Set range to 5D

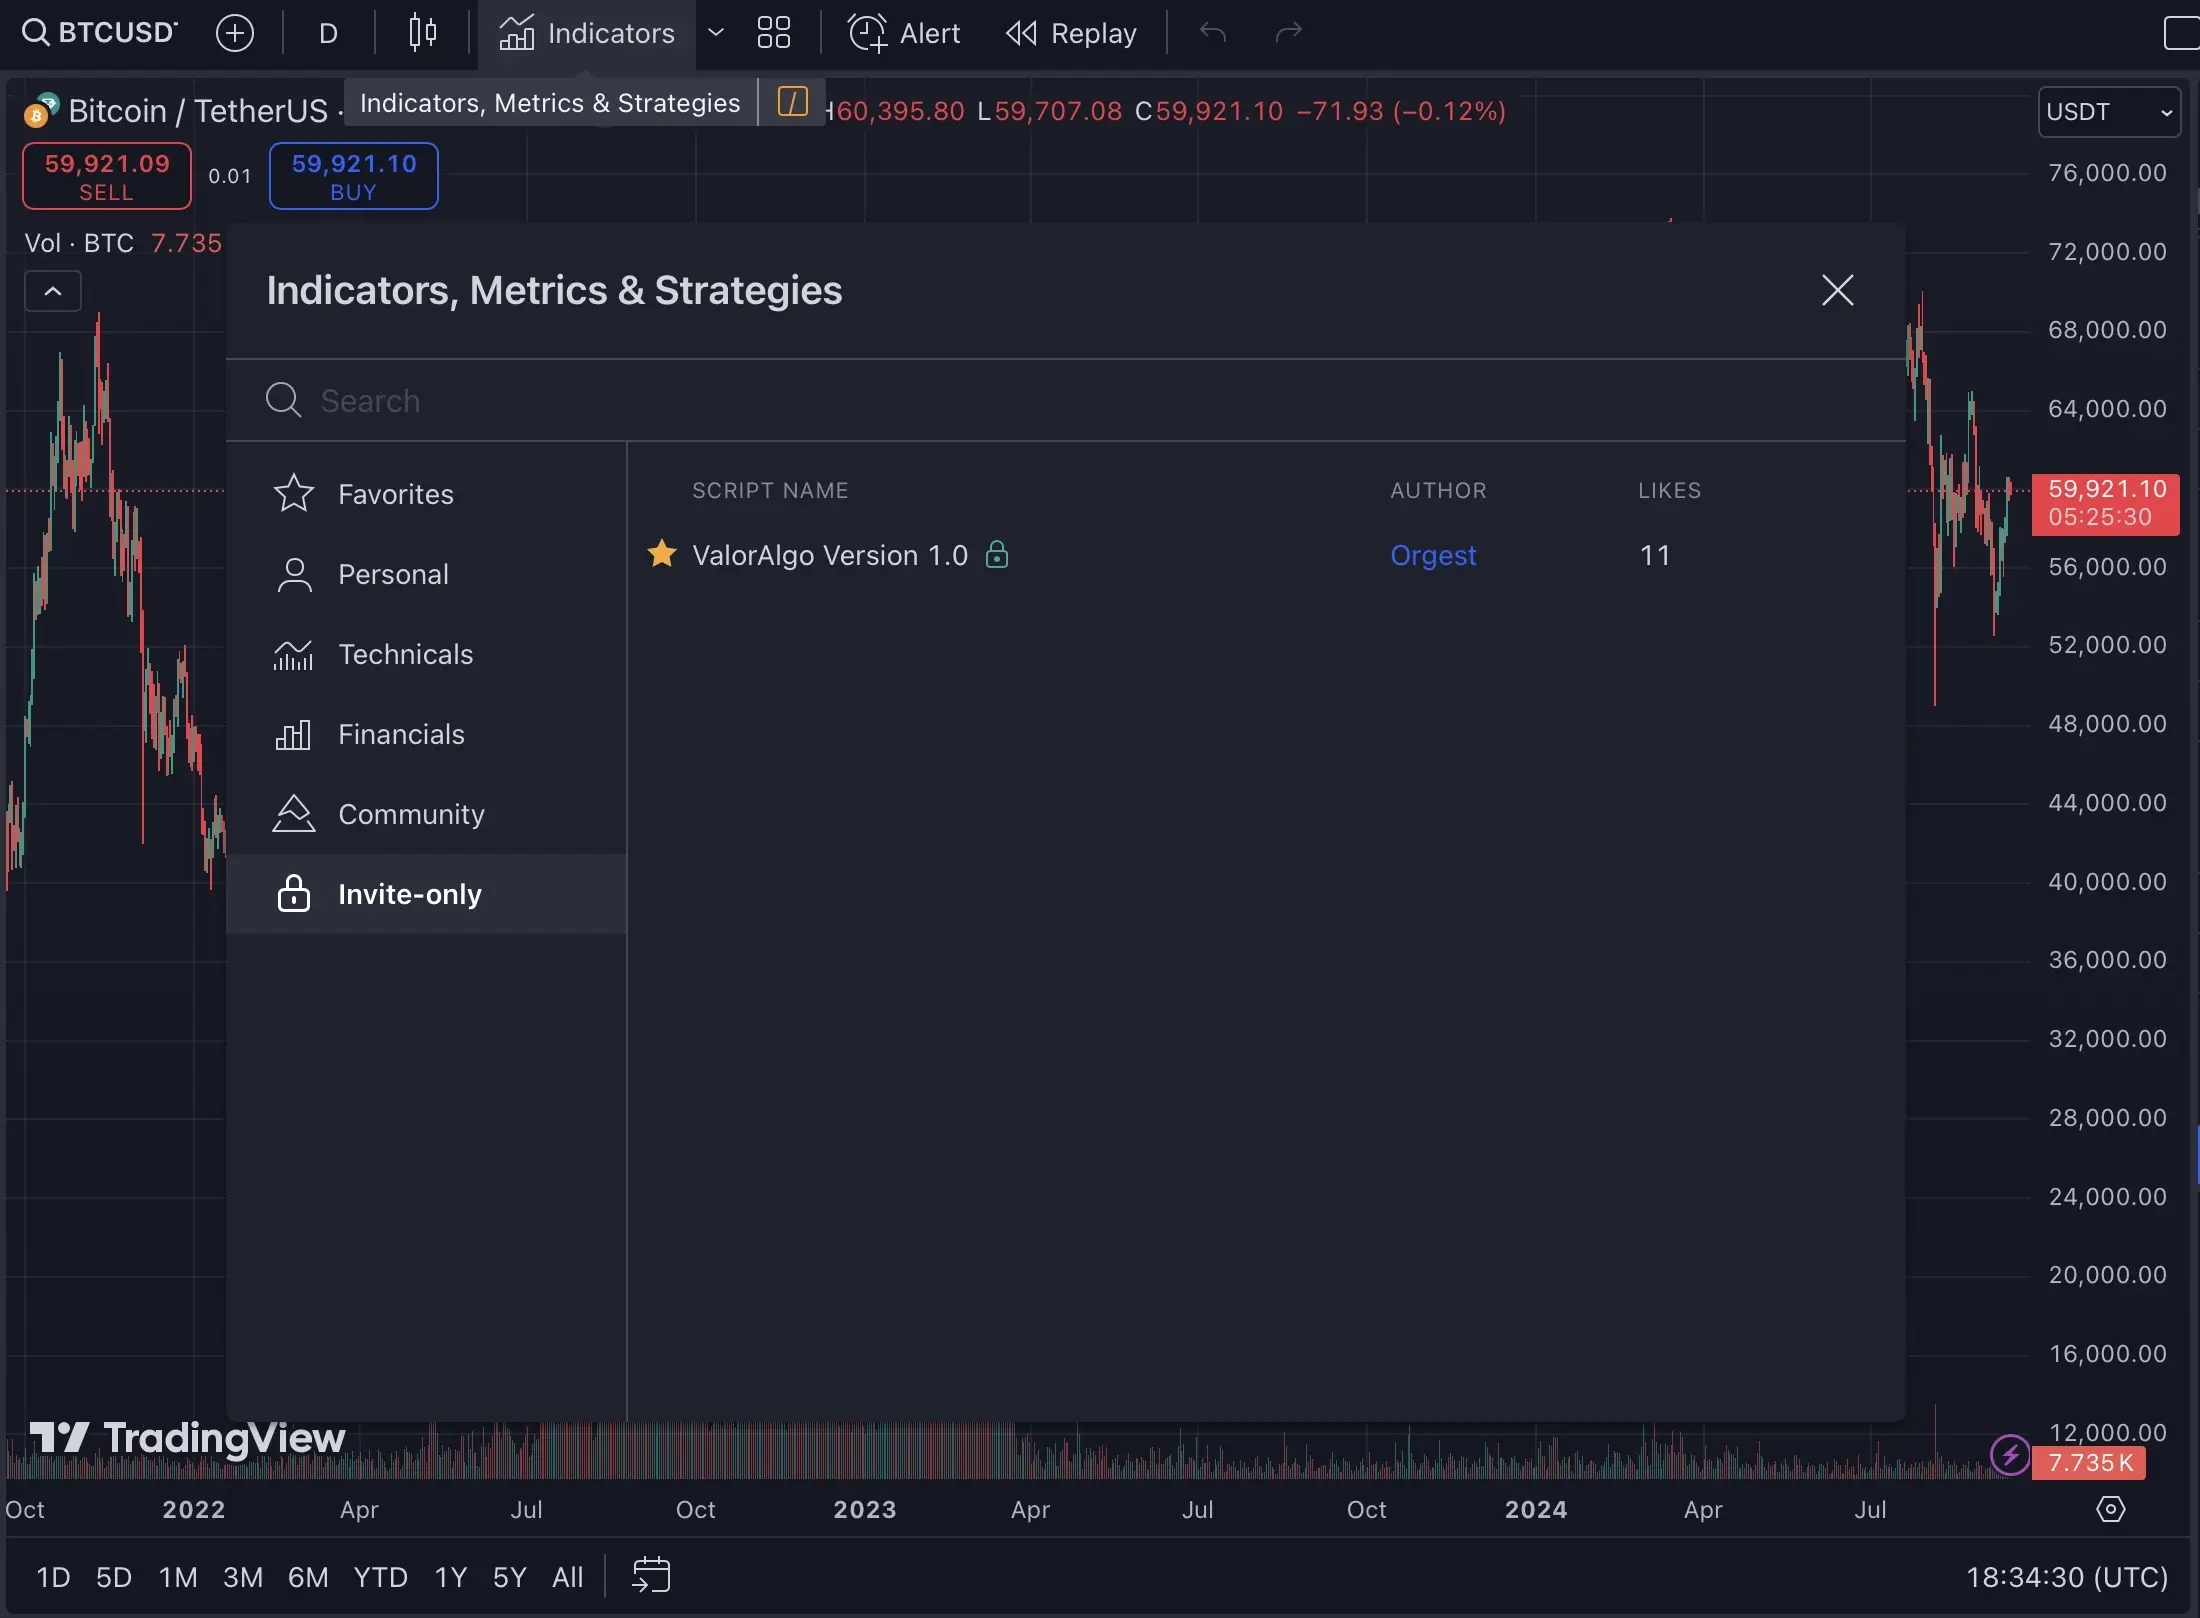tap(114, 1577)
